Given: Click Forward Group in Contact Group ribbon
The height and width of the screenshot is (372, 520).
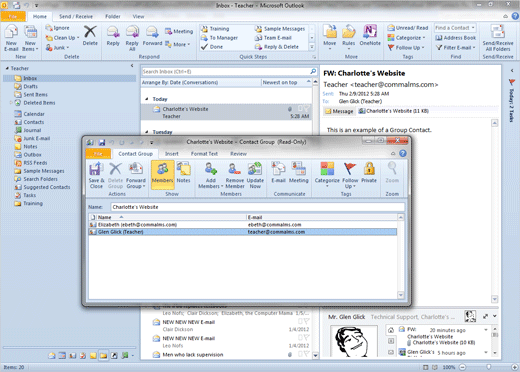Looking at the screenshot, I should pos(136,175).
